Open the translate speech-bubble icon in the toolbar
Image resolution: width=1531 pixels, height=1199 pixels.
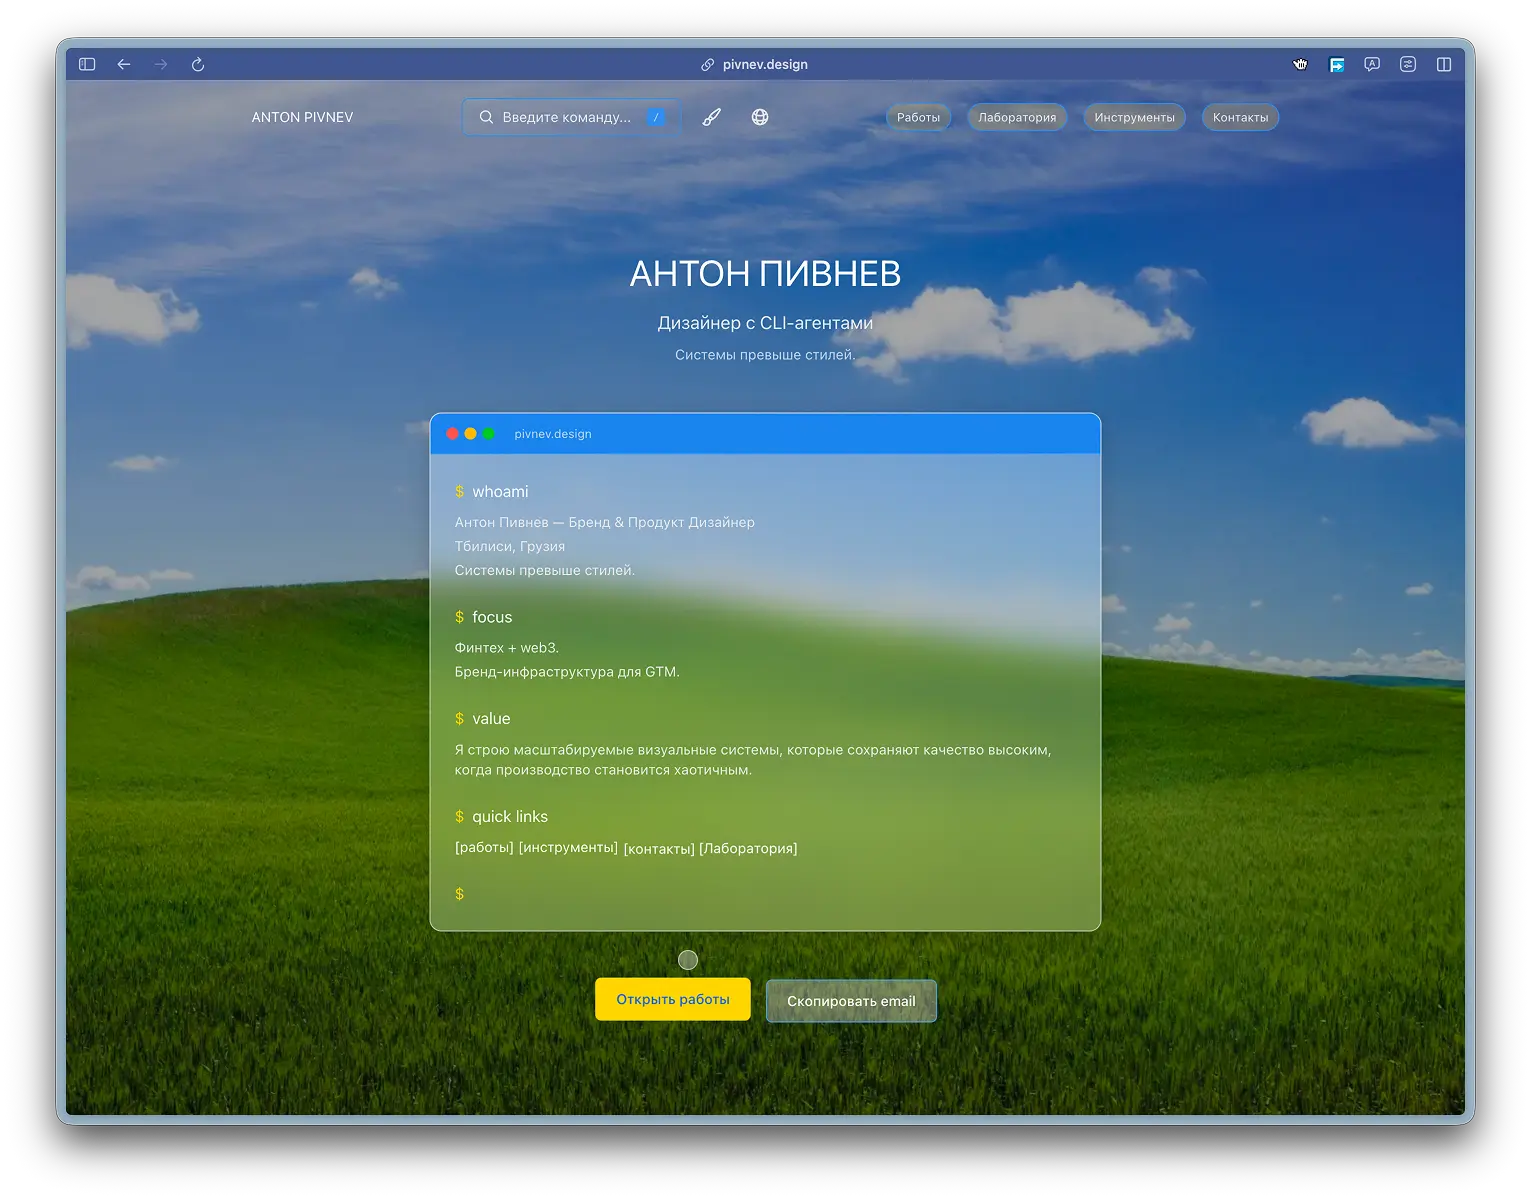(1371, 63)
